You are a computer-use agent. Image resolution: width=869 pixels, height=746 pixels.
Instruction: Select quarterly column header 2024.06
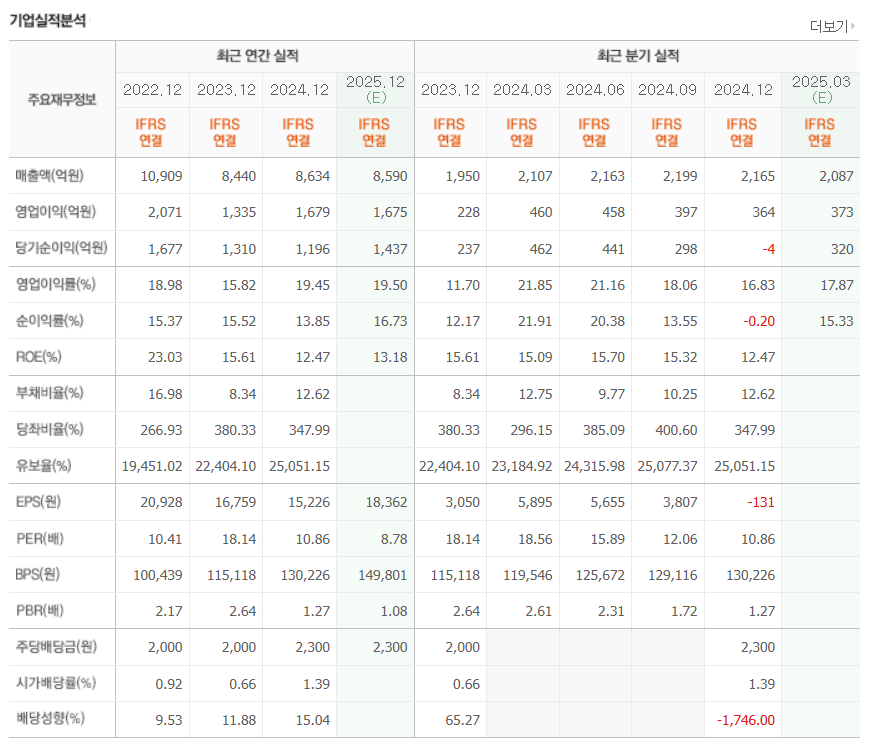595,90
